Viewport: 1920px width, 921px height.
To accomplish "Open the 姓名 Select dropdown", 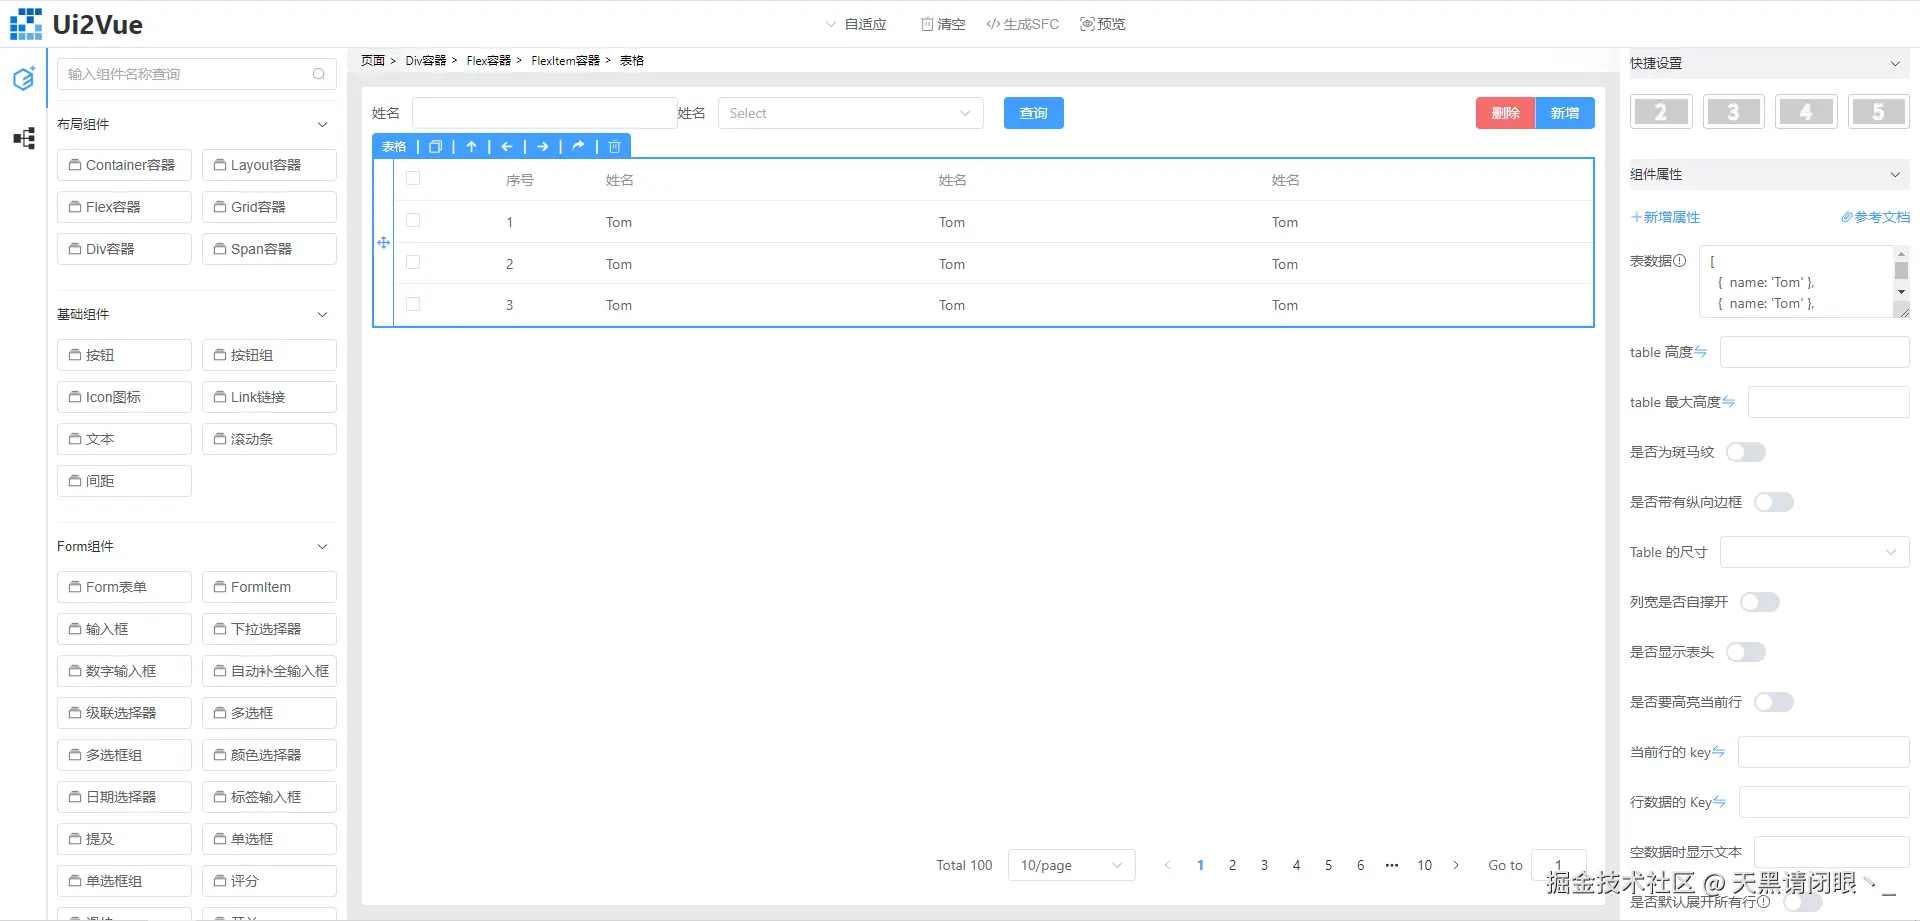I will [x=851, y=113].
